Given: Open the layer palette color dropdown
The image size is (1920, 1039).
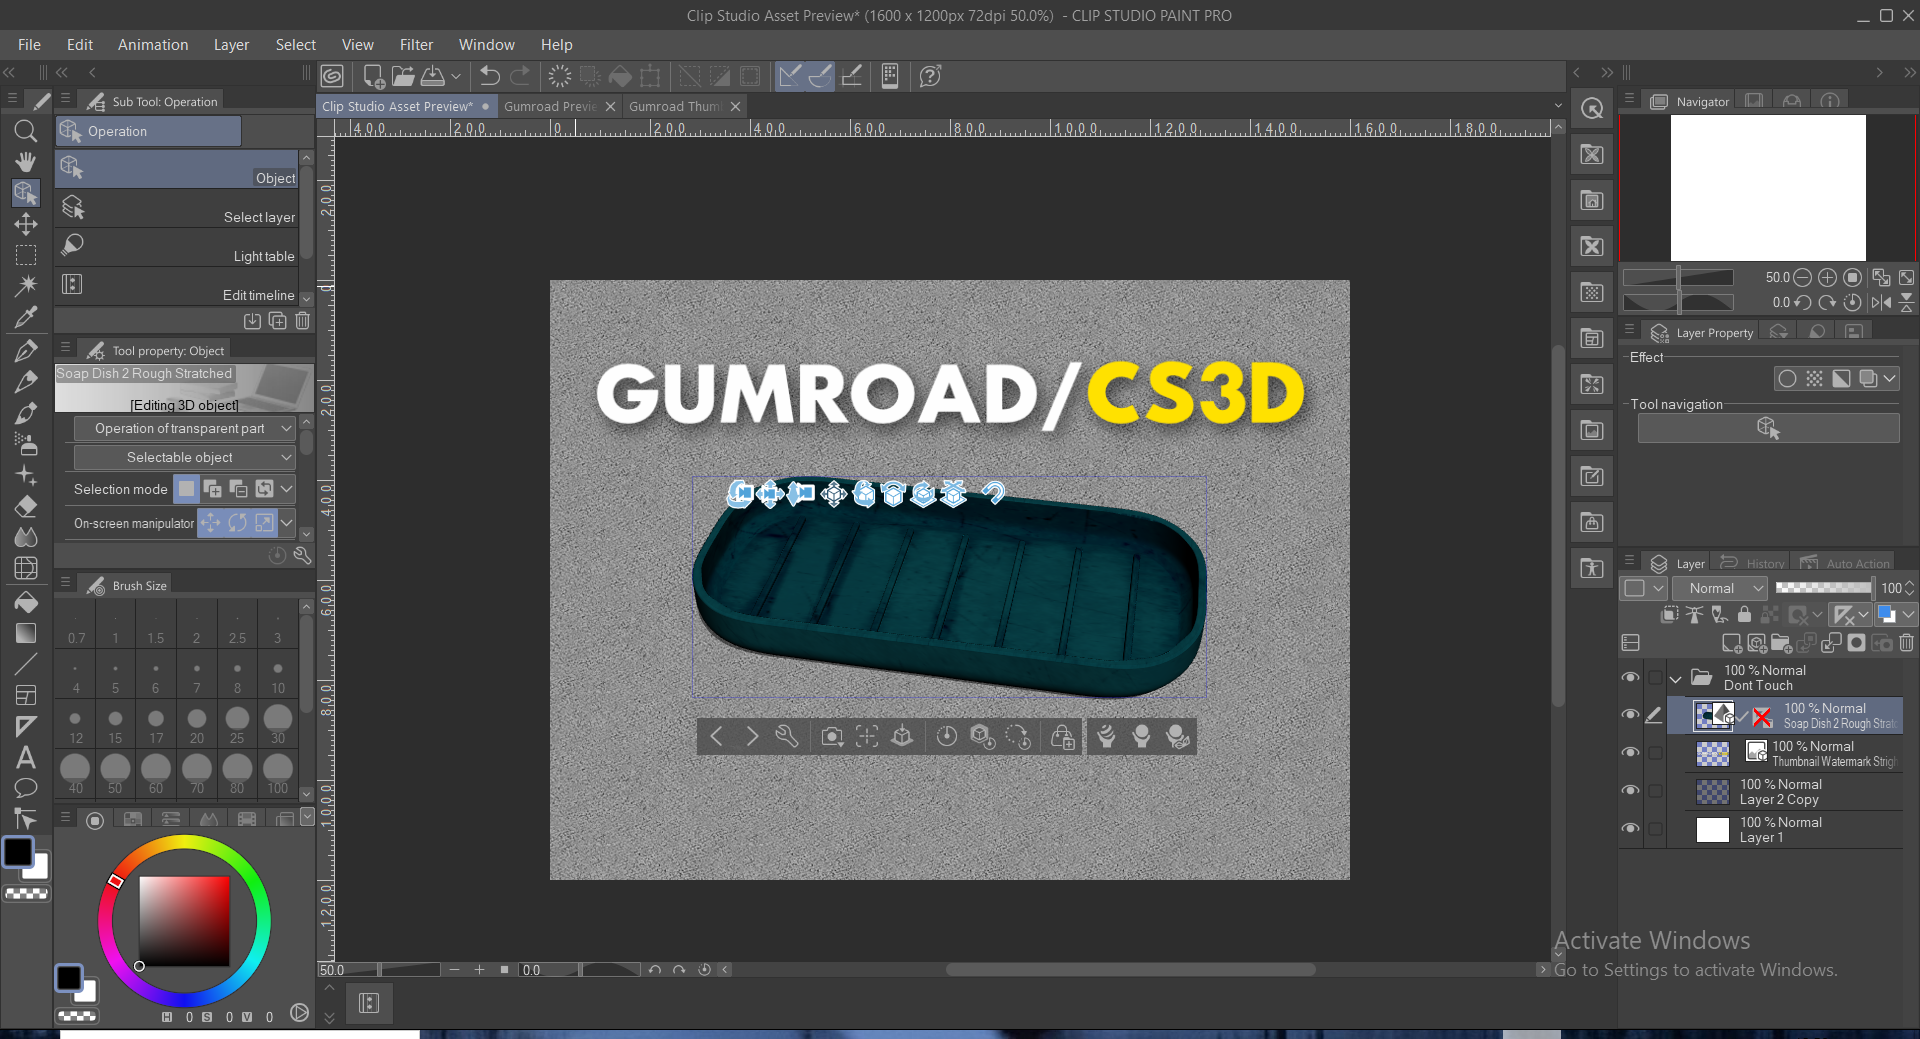Looking at the screenshot, I should tap(1644, 588).
